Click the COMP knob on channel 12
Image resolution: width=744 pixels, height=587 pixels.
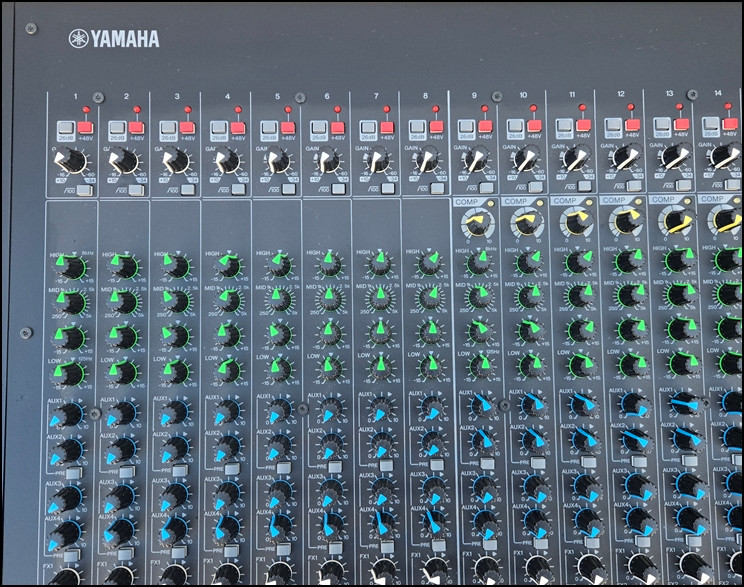[x=627, y=221]
